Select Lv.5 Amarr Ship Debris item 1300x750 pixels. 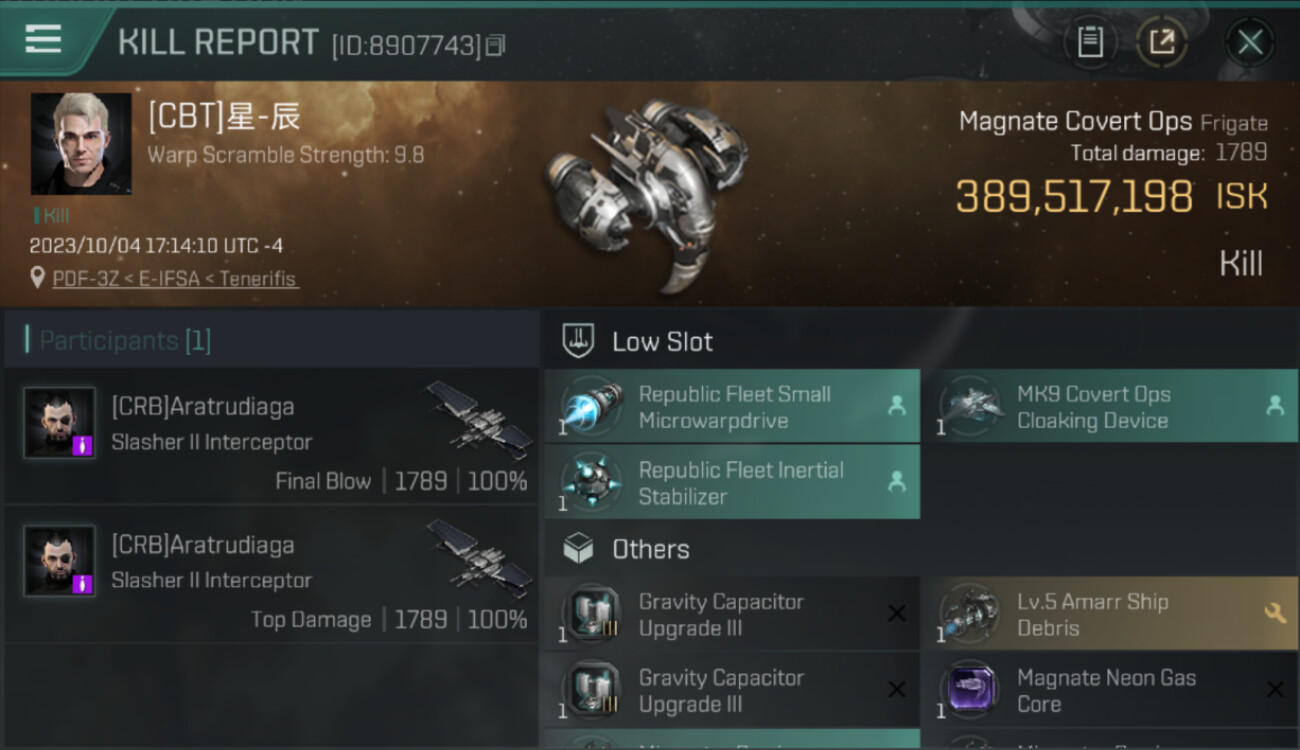tap(1090, 615)
